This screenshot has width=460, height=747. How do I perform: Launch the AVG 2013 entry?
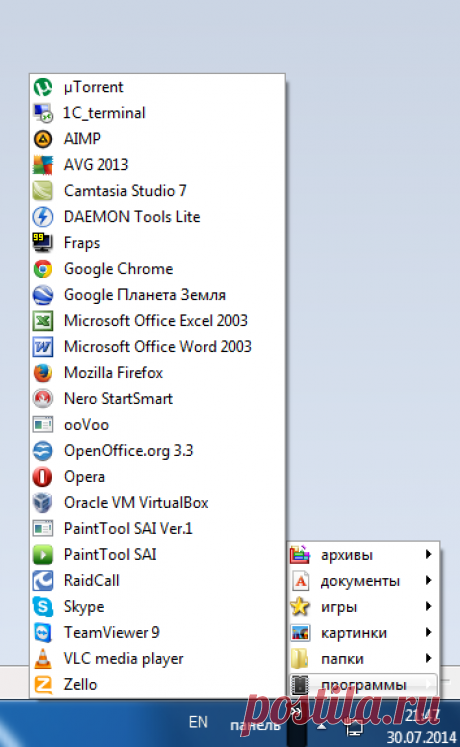[157, 165]
